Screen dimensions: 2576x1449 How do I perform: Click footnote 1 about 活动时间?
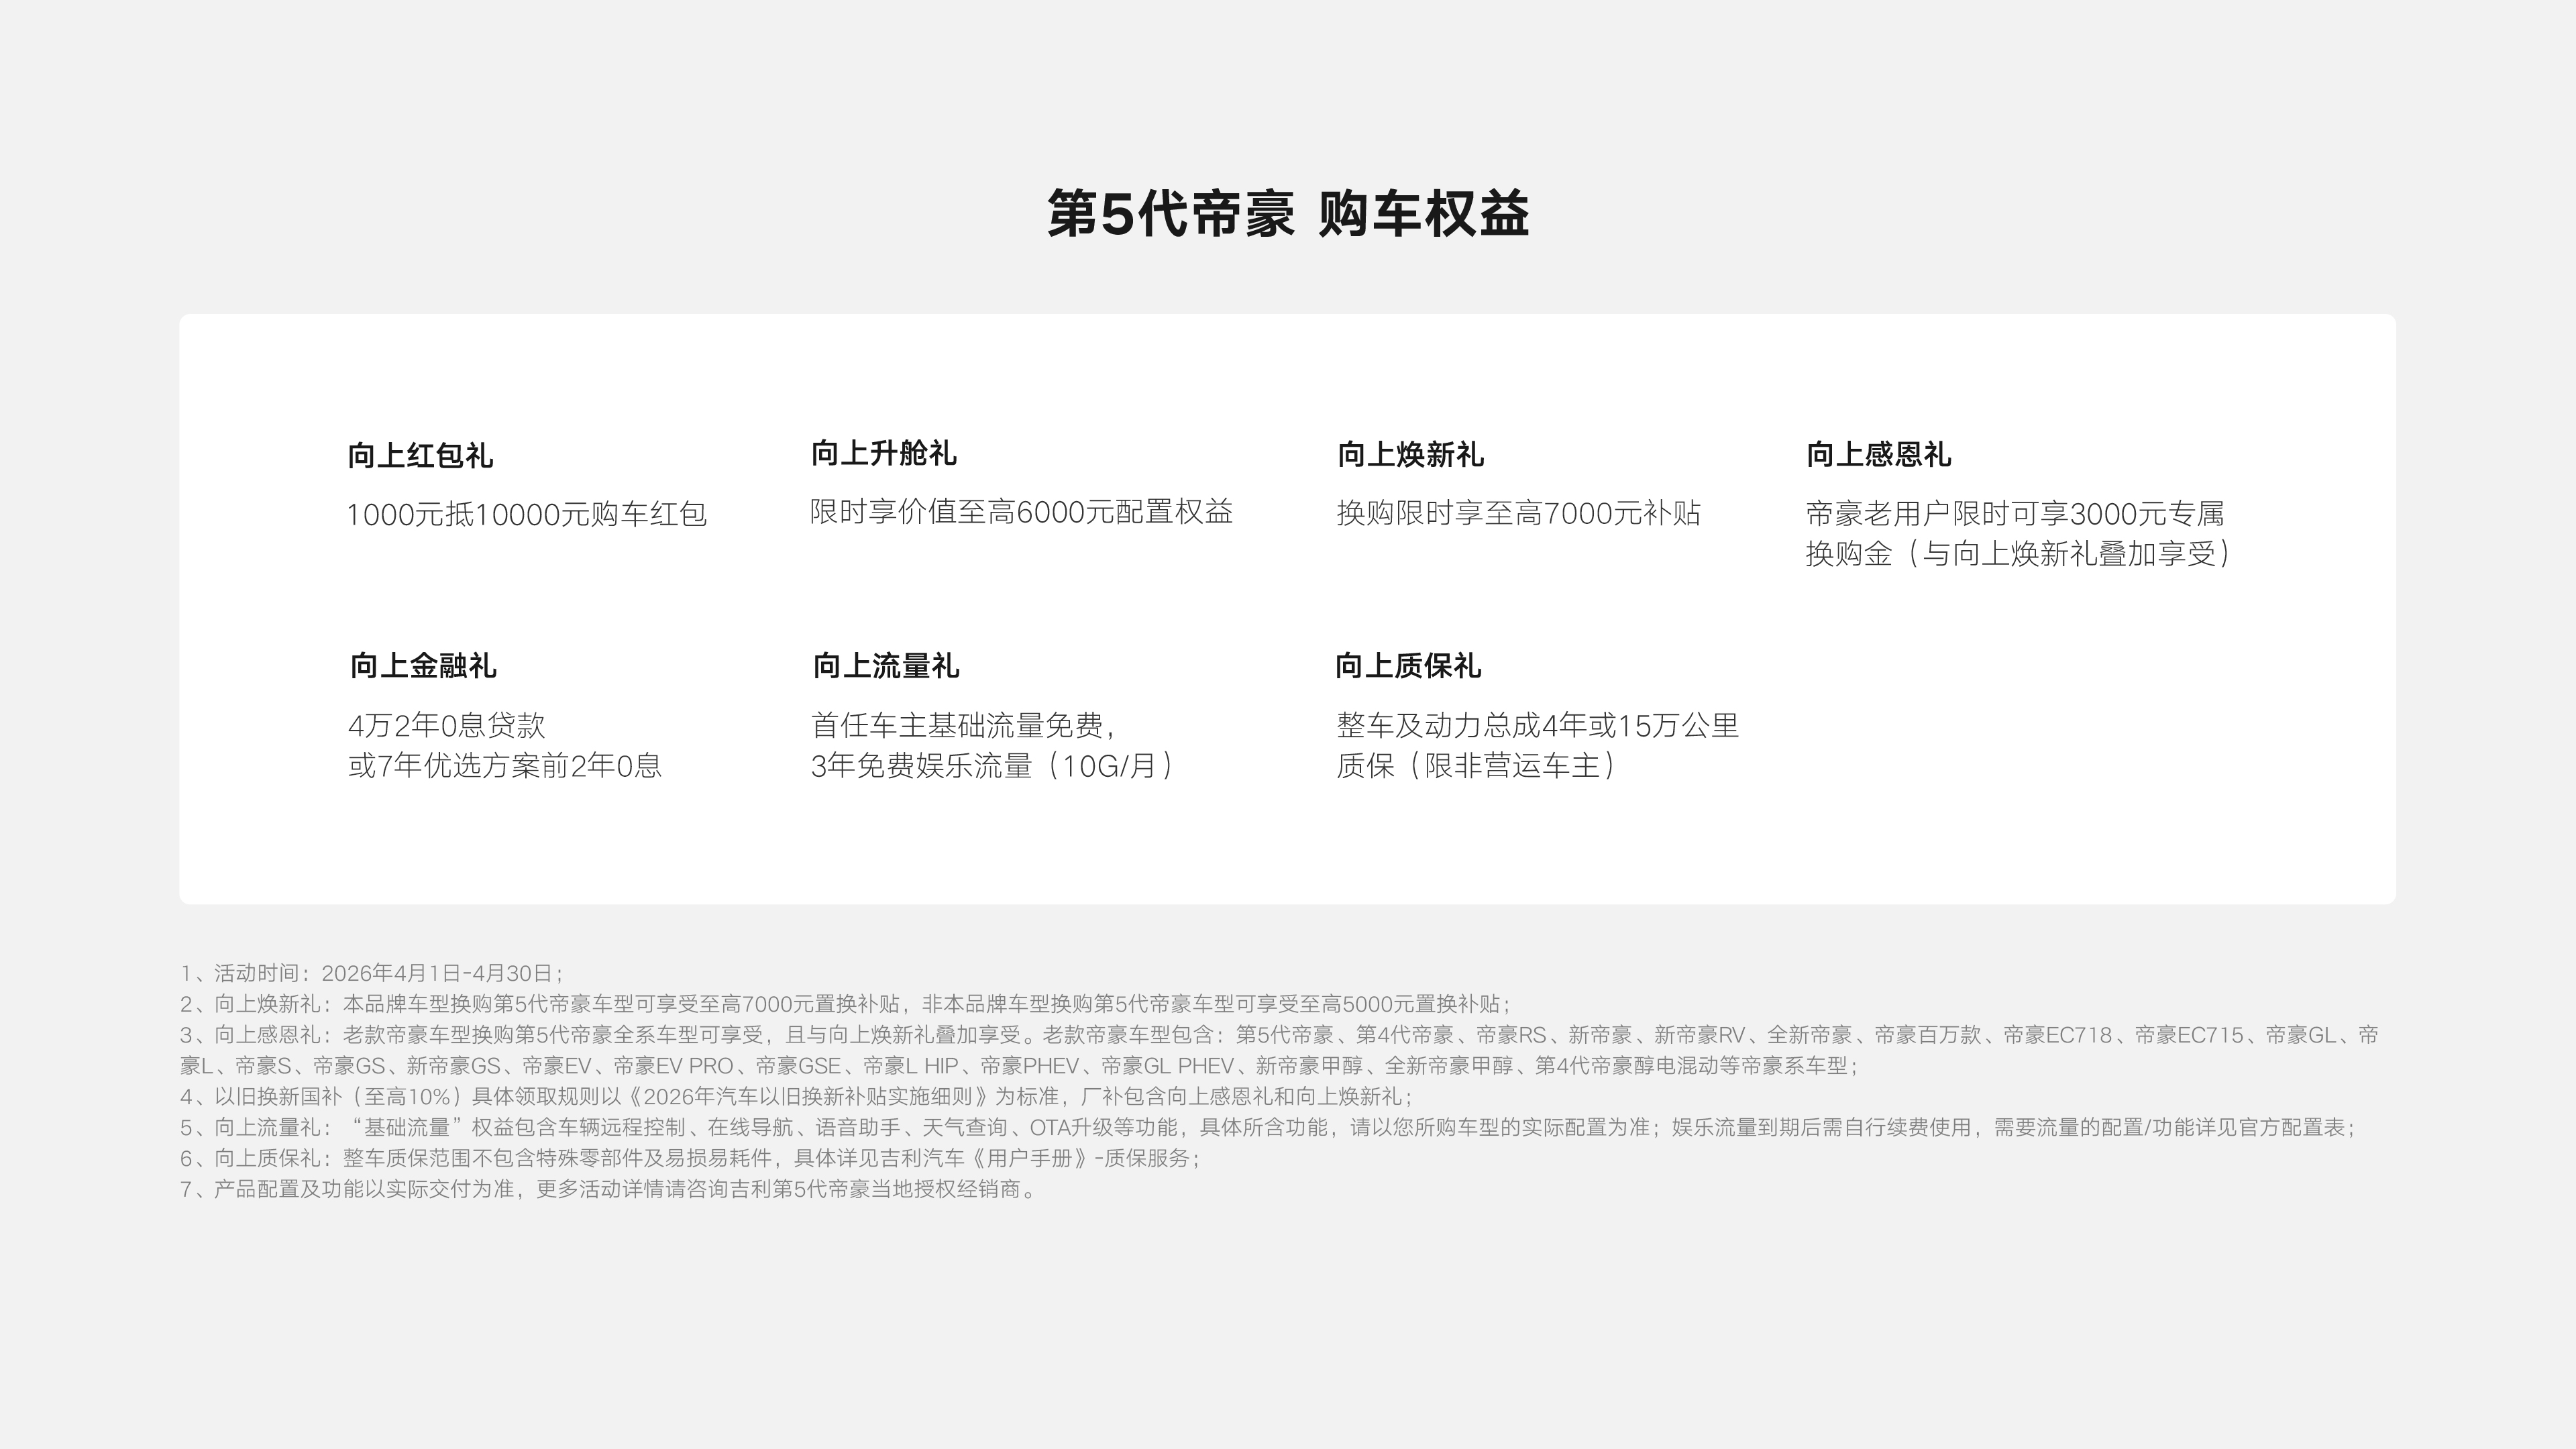point(371,973)
